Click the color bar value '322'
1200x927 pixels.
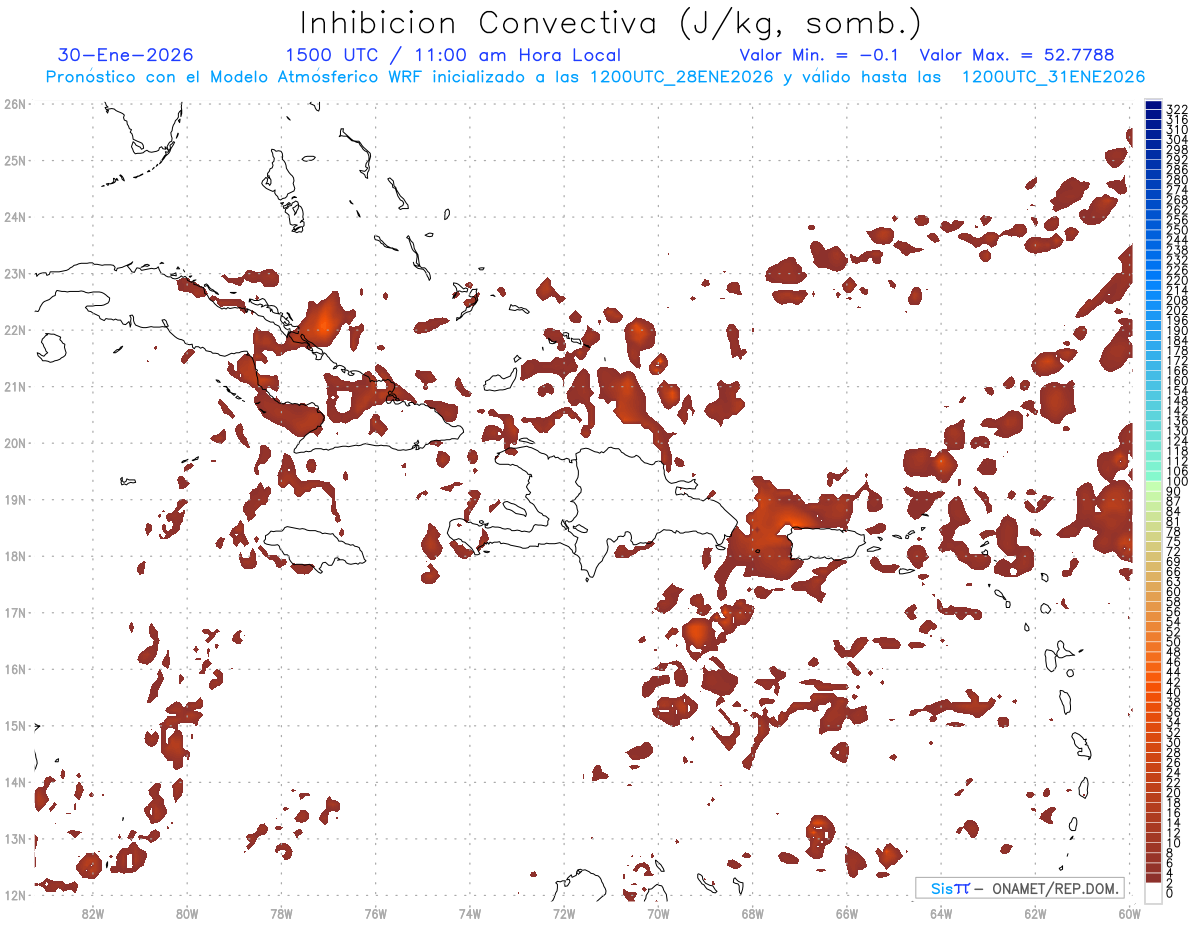pos(1177,109)
